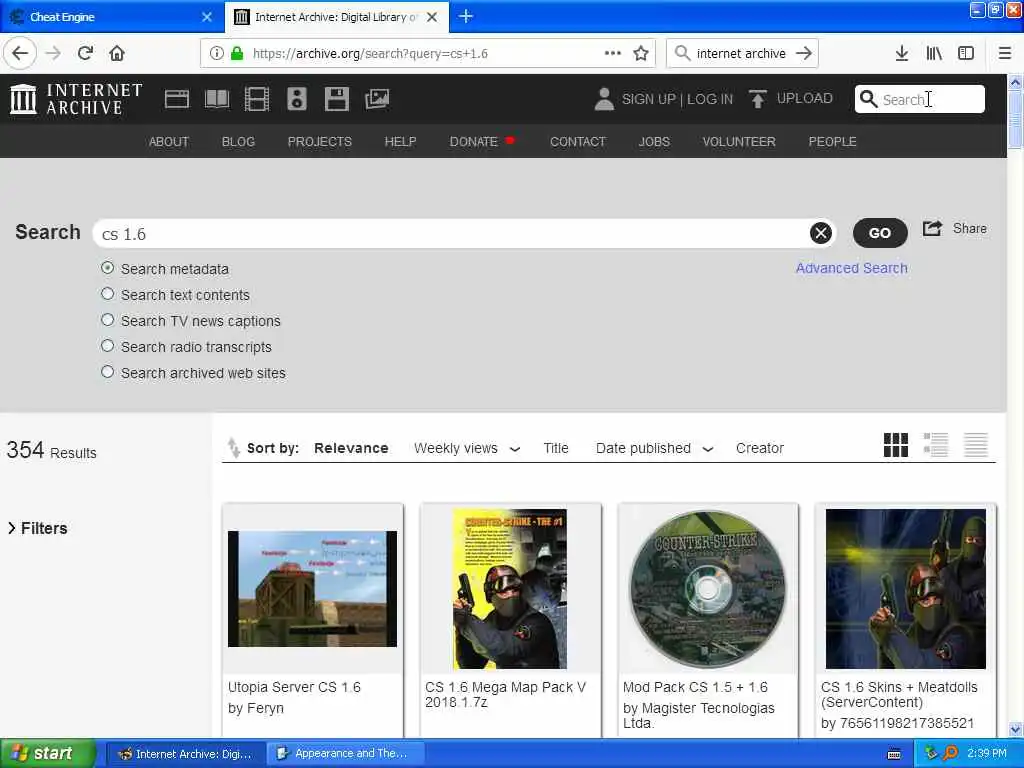Image resolution: width=1024 pixels, height=768 pixels.
Task: Open the HELP menu item
Action: click(400, 142)
